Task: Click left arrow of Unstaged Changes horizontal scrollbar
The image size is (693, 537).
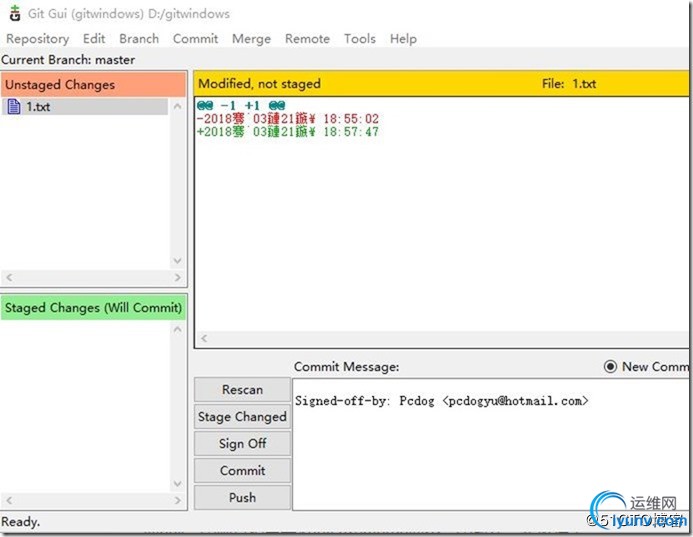Action: [9, 278]
